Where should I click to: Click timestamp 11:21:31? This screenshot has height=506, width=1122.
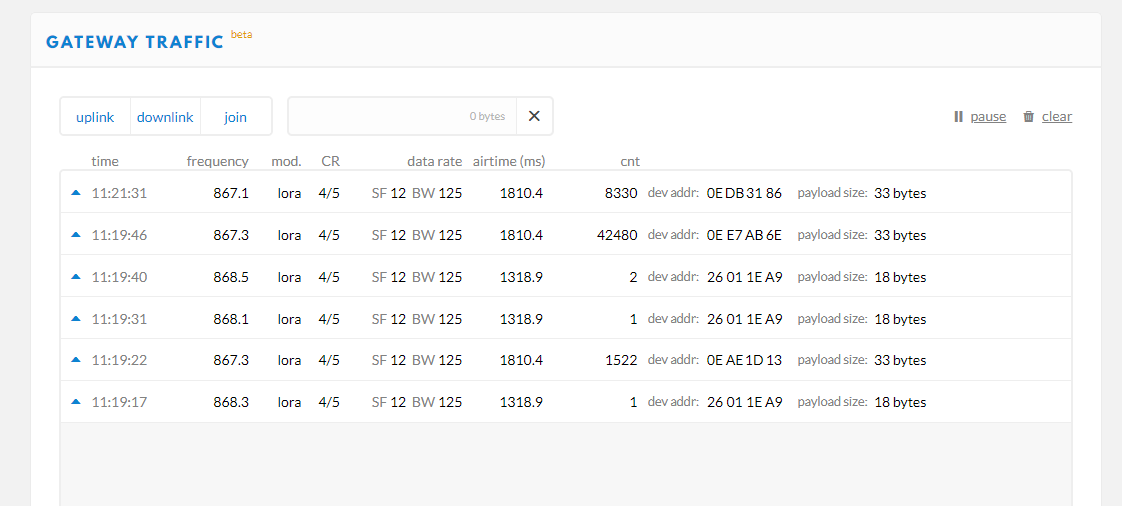tap(119, 193)
